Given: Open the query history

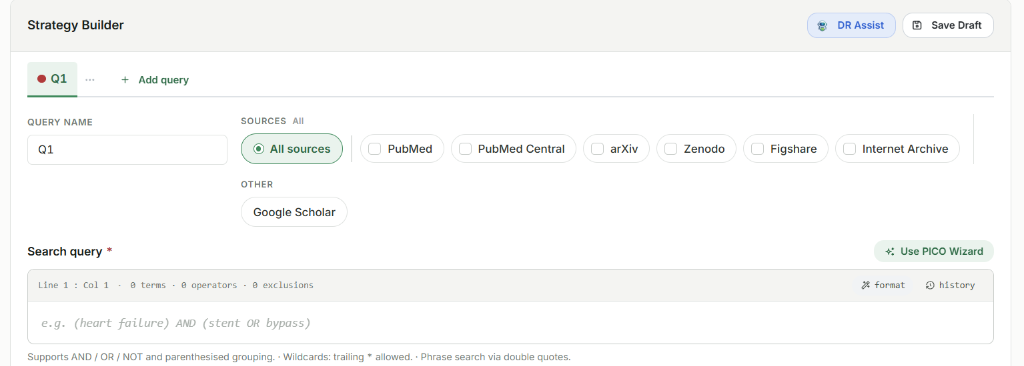Looking at the screenshot, I should (x=950, y=285).
